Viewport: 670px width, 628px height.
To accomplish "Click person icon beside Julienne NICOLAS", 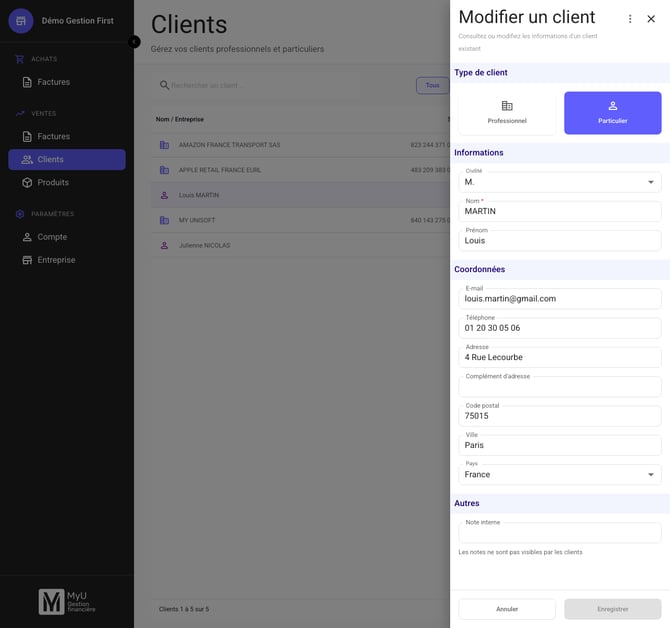I will tap(164, 246).
